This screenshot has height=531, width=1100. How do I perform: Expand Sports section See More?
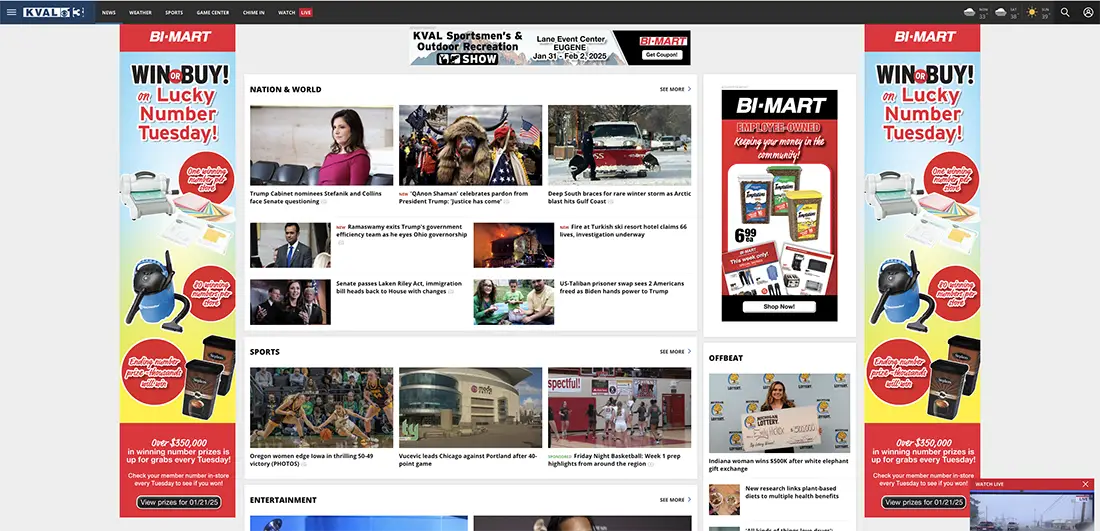[x=675, y=351]
